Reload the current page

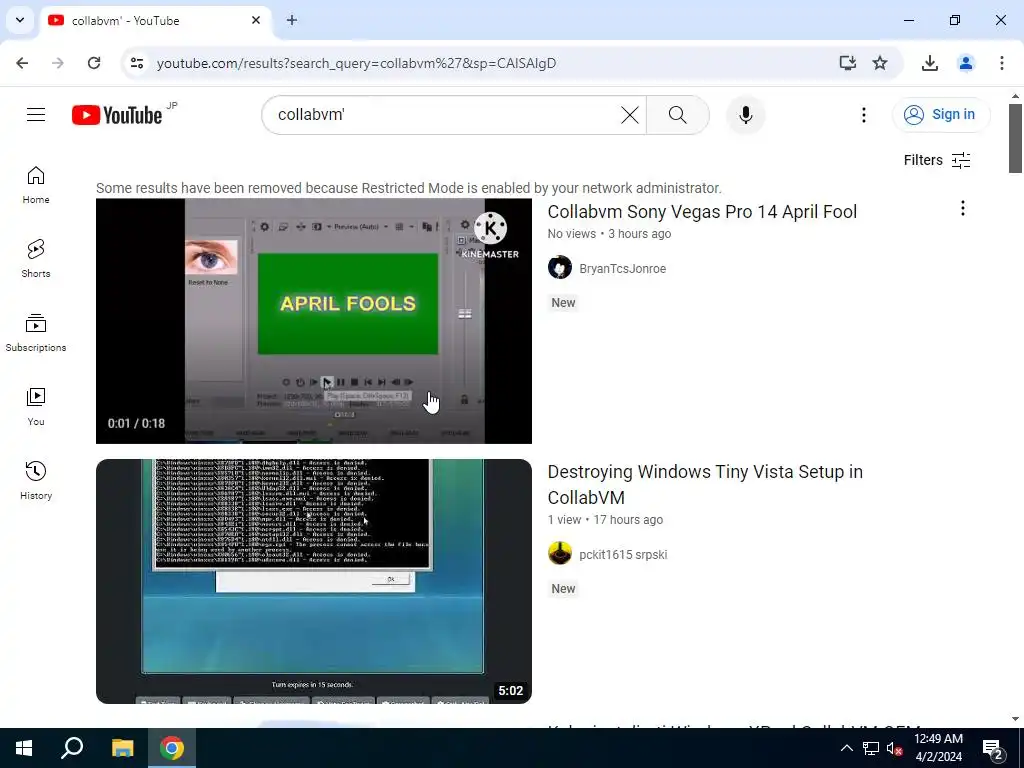click(94, 63)
